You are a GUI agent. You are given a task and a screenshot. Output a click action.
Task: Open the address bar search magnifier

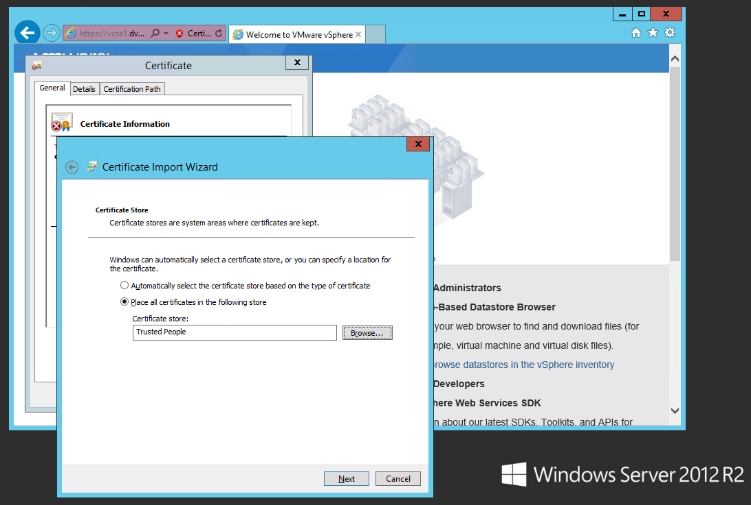155,33
